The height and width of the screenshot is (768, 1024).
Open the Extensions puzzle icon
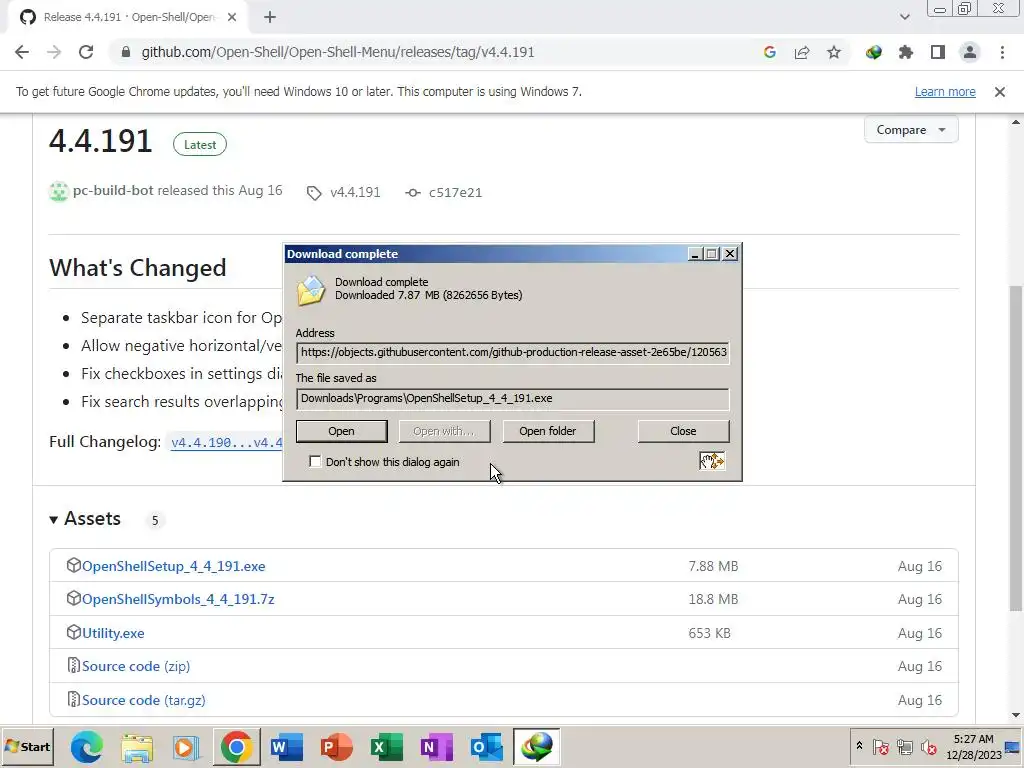tap(906, 52)
